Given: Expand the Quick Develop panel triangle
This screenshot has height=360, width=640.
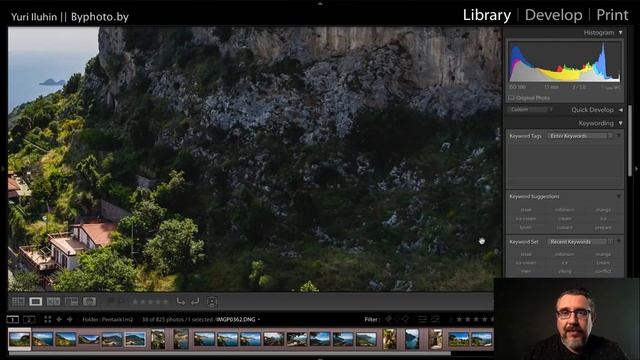Looking at the screenshot, I should point(620,110).
